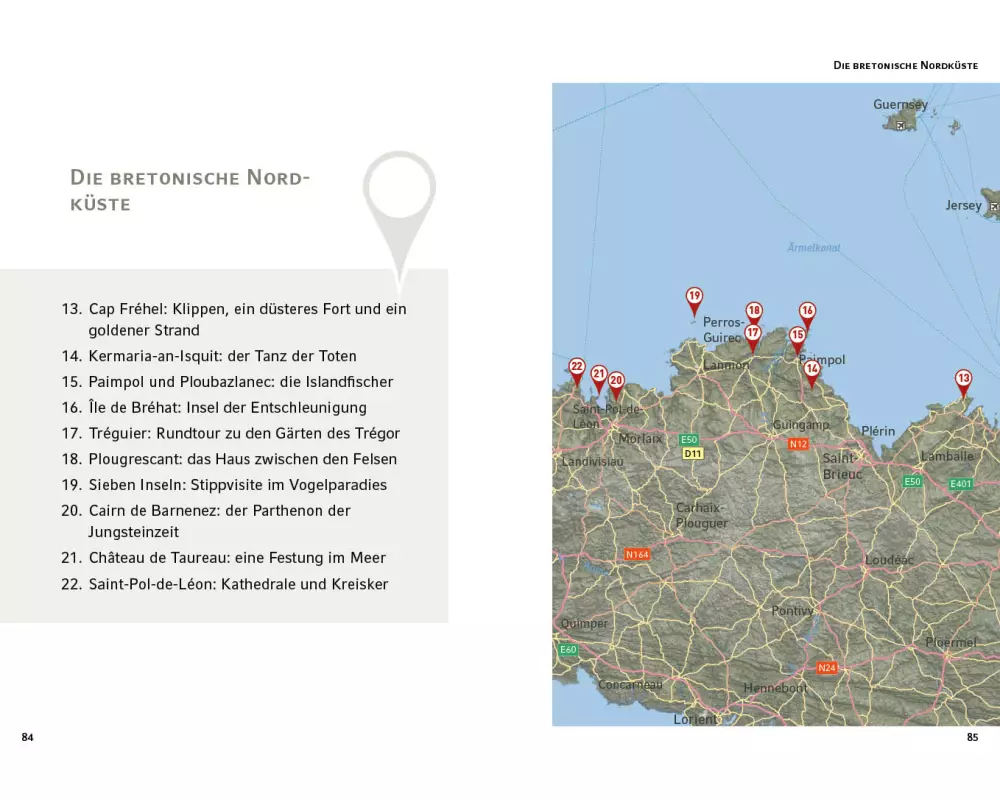Select red pin numbered 18
Image resolution: width=1000 pixels, height=800 pixels.
coord(754,312)
